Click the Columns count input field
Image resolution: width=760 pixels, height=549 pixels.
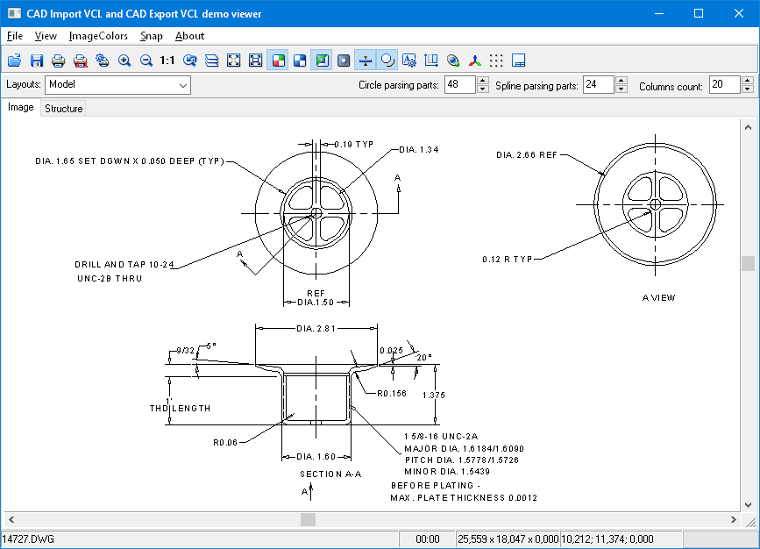tap(724, 85)
